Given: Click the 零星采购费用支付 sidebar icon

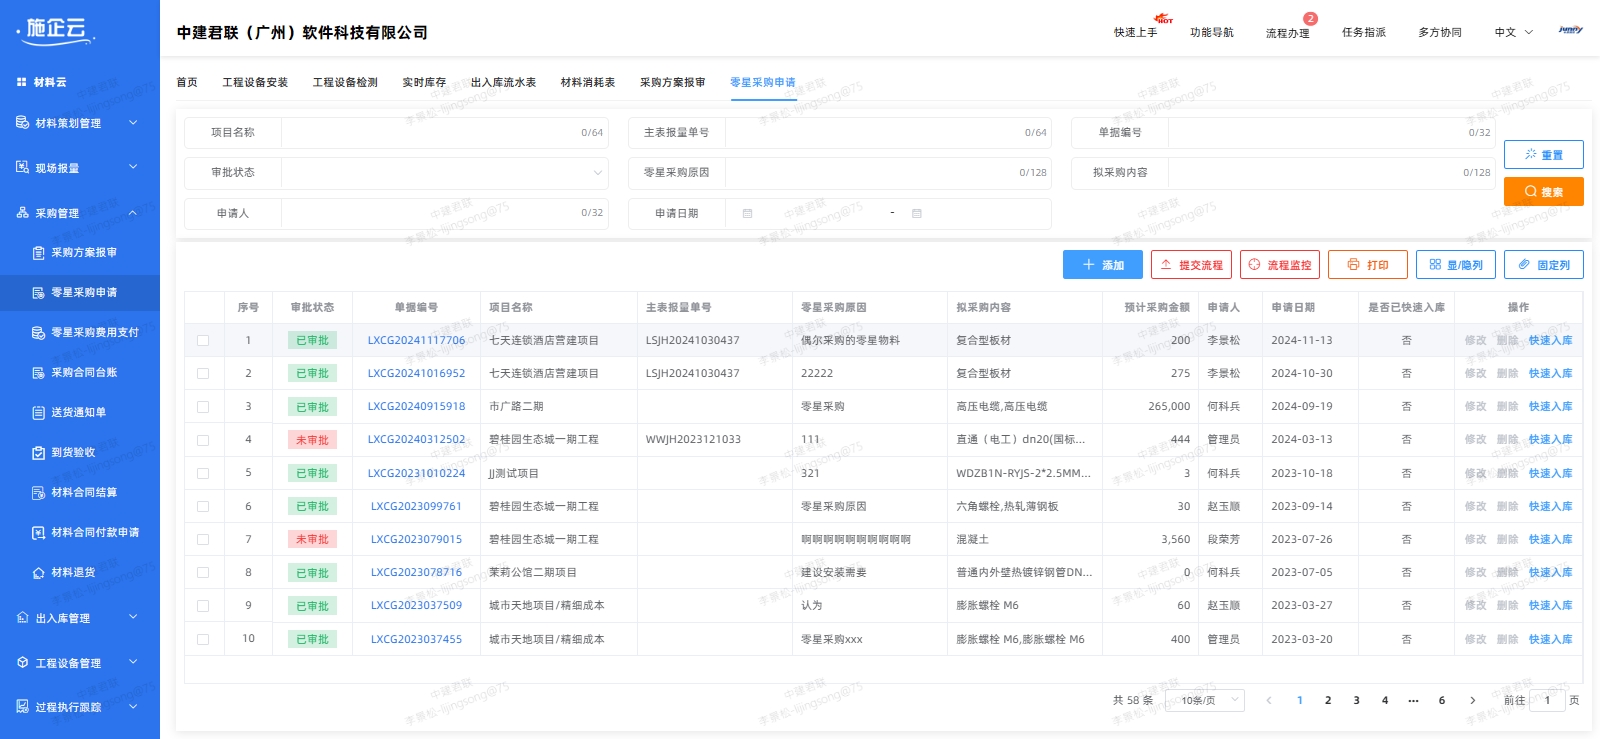Looking at the screenshot, I should 38,333.
